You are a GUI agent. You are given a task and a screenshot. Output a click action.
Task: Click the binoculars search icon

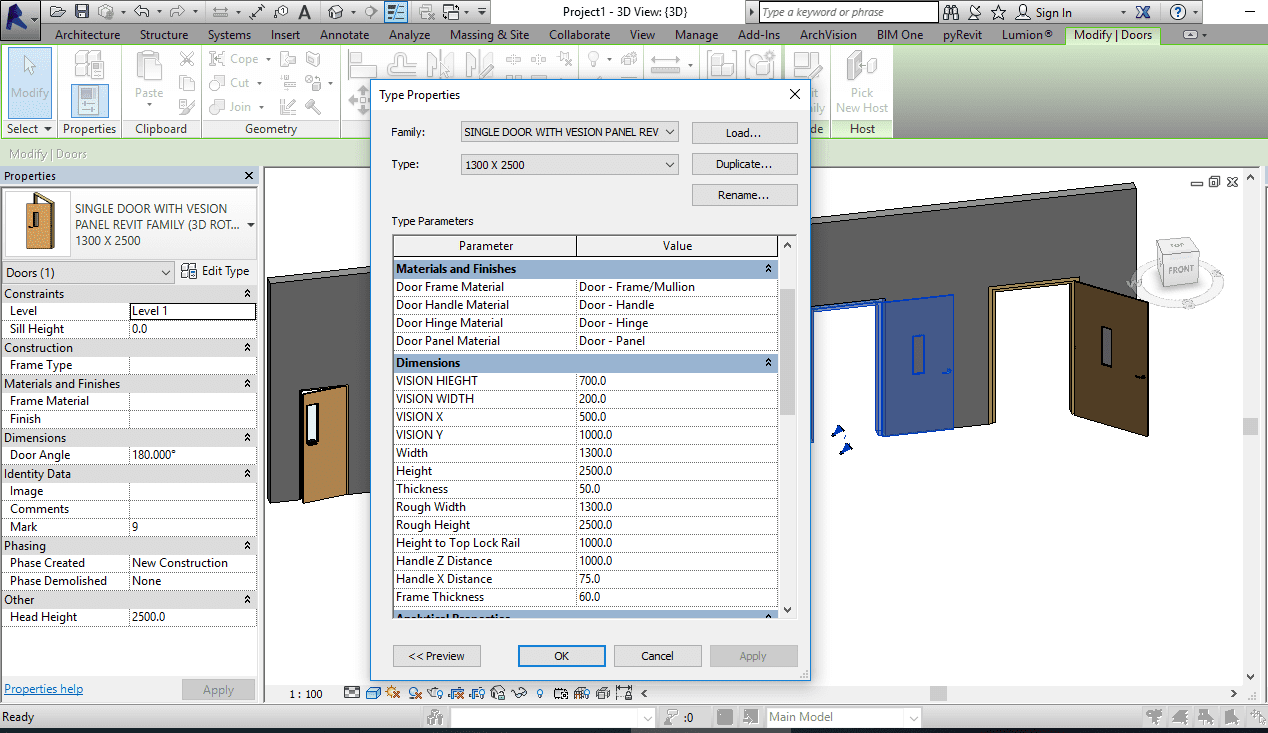pyautogui.click(x=950, y=12)
